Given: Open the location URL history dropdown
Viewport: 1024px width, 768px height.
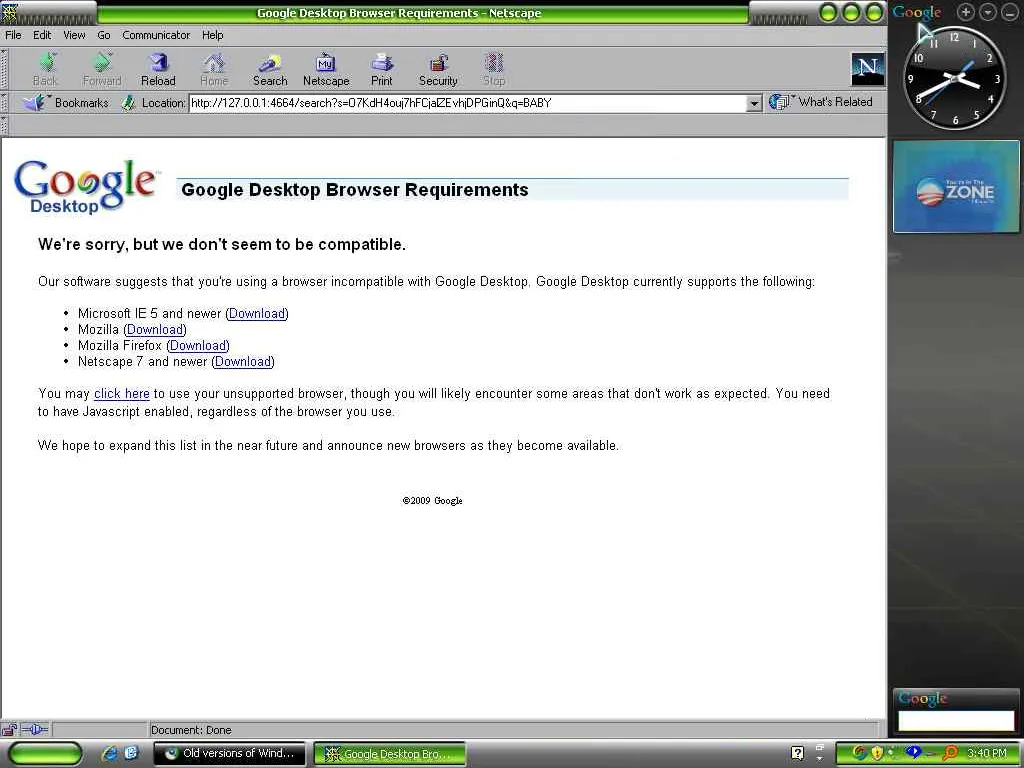Looking at the screenshot, I should (x=754, y=103).
